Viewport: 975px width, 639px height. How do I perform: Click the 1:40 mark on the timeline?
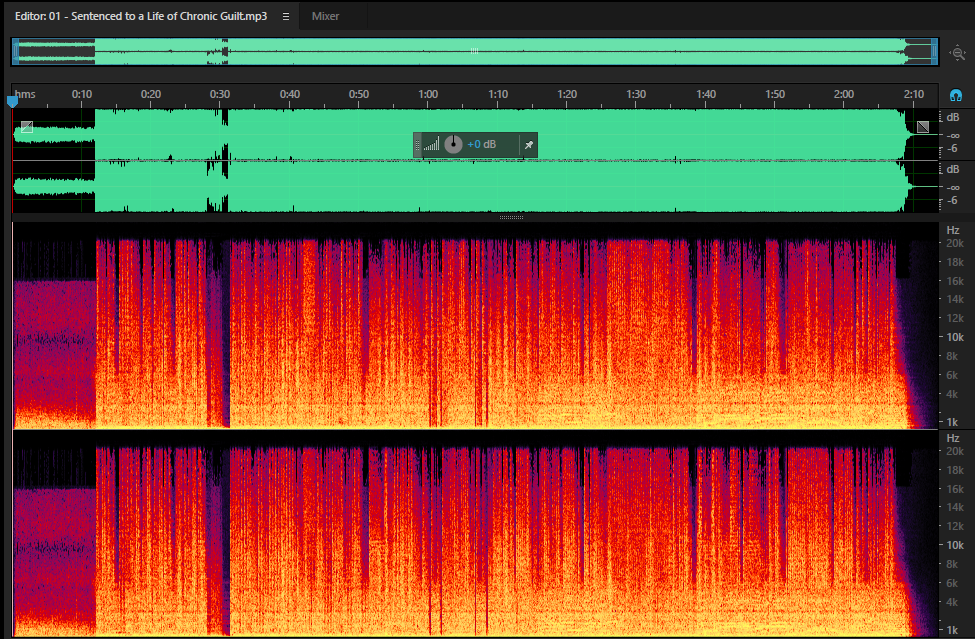click(x=706, y=94)
